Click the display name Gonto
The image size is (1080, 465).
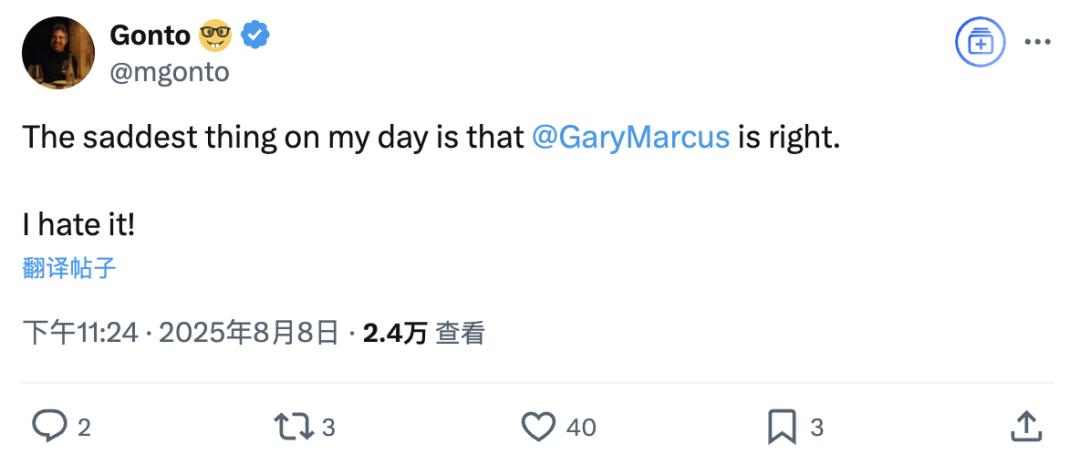pyautogui.click(x=149, y=35)
